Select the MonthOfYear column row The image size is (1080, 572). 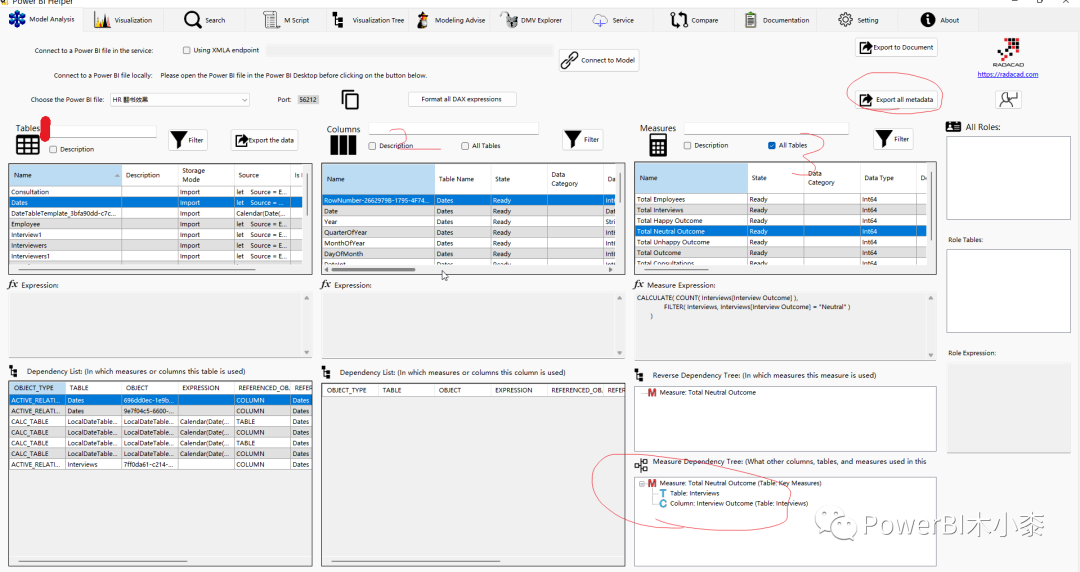tap(470, 243)
